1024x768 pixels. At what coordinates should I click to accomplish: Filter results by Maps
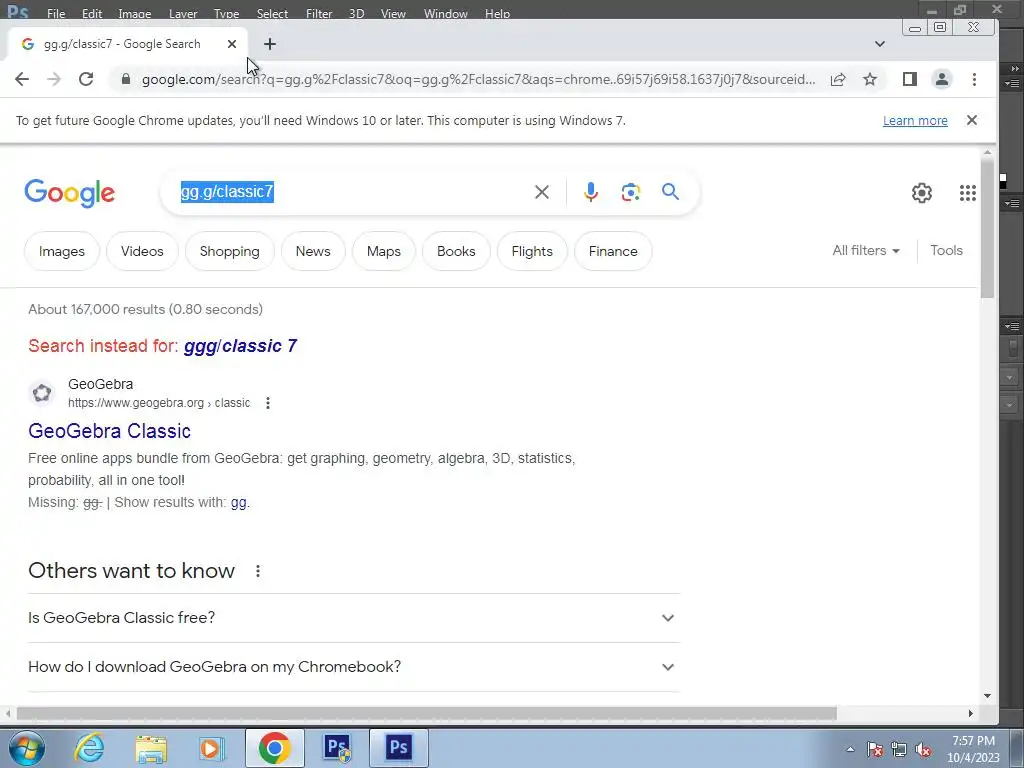coord(383,251)
